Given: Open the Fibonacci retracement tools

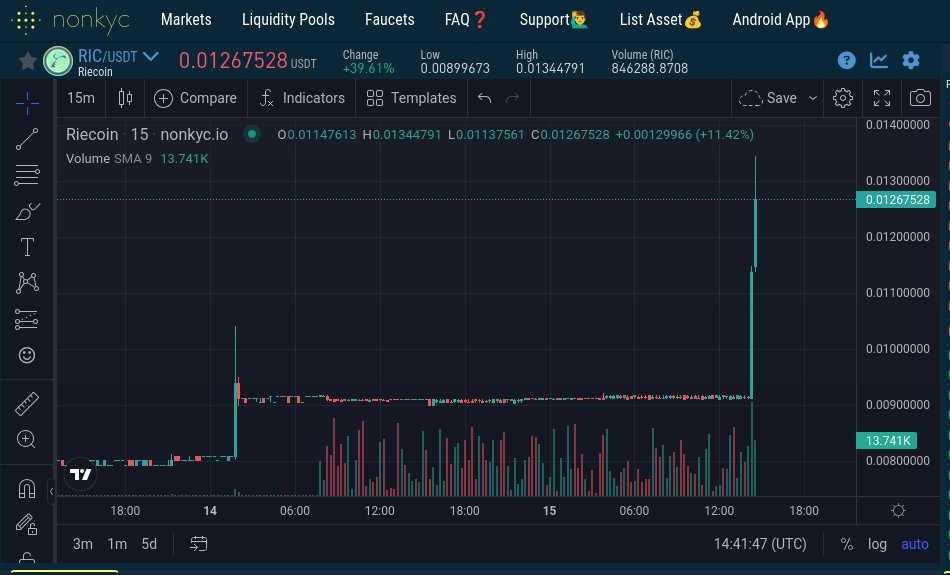Looking at the screenshot, I should tap(27, 175).
